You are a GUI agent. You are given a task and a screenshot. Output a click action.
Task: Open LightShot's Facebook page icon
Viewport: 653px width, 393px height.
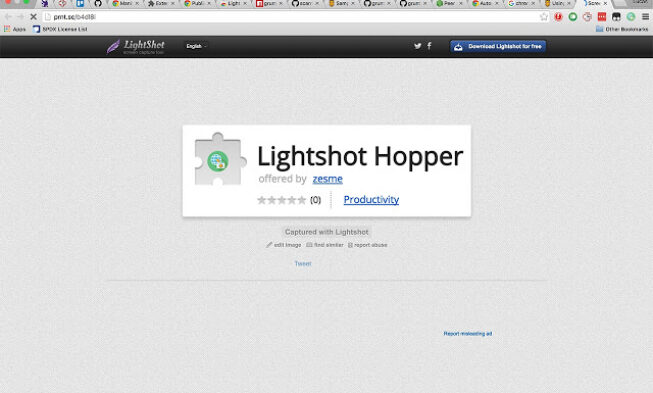pyautogui.click(x=429, y=46)
